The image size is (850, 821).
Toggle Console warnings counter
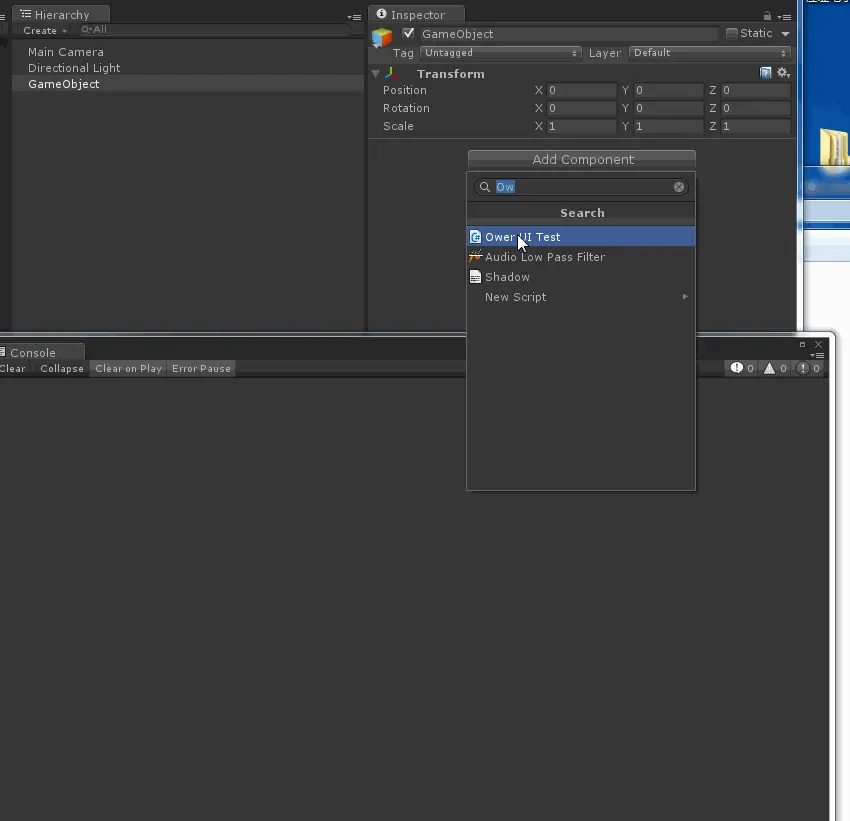point(775,369)
